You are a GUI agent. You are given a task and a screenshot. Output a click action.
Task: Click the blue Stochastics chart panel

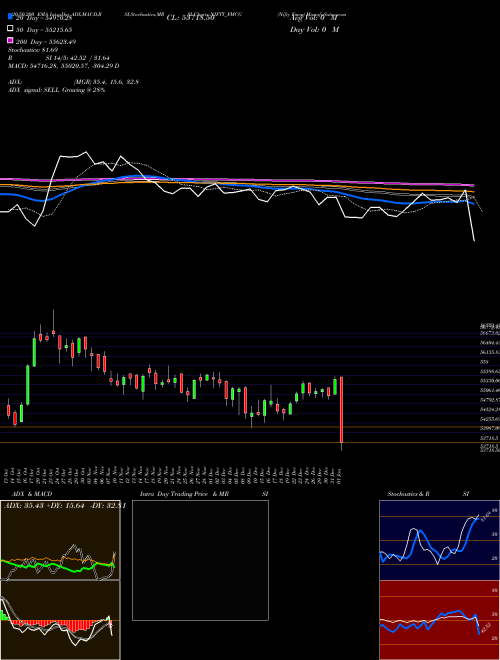pyautogui.click(x=439, y=540)
